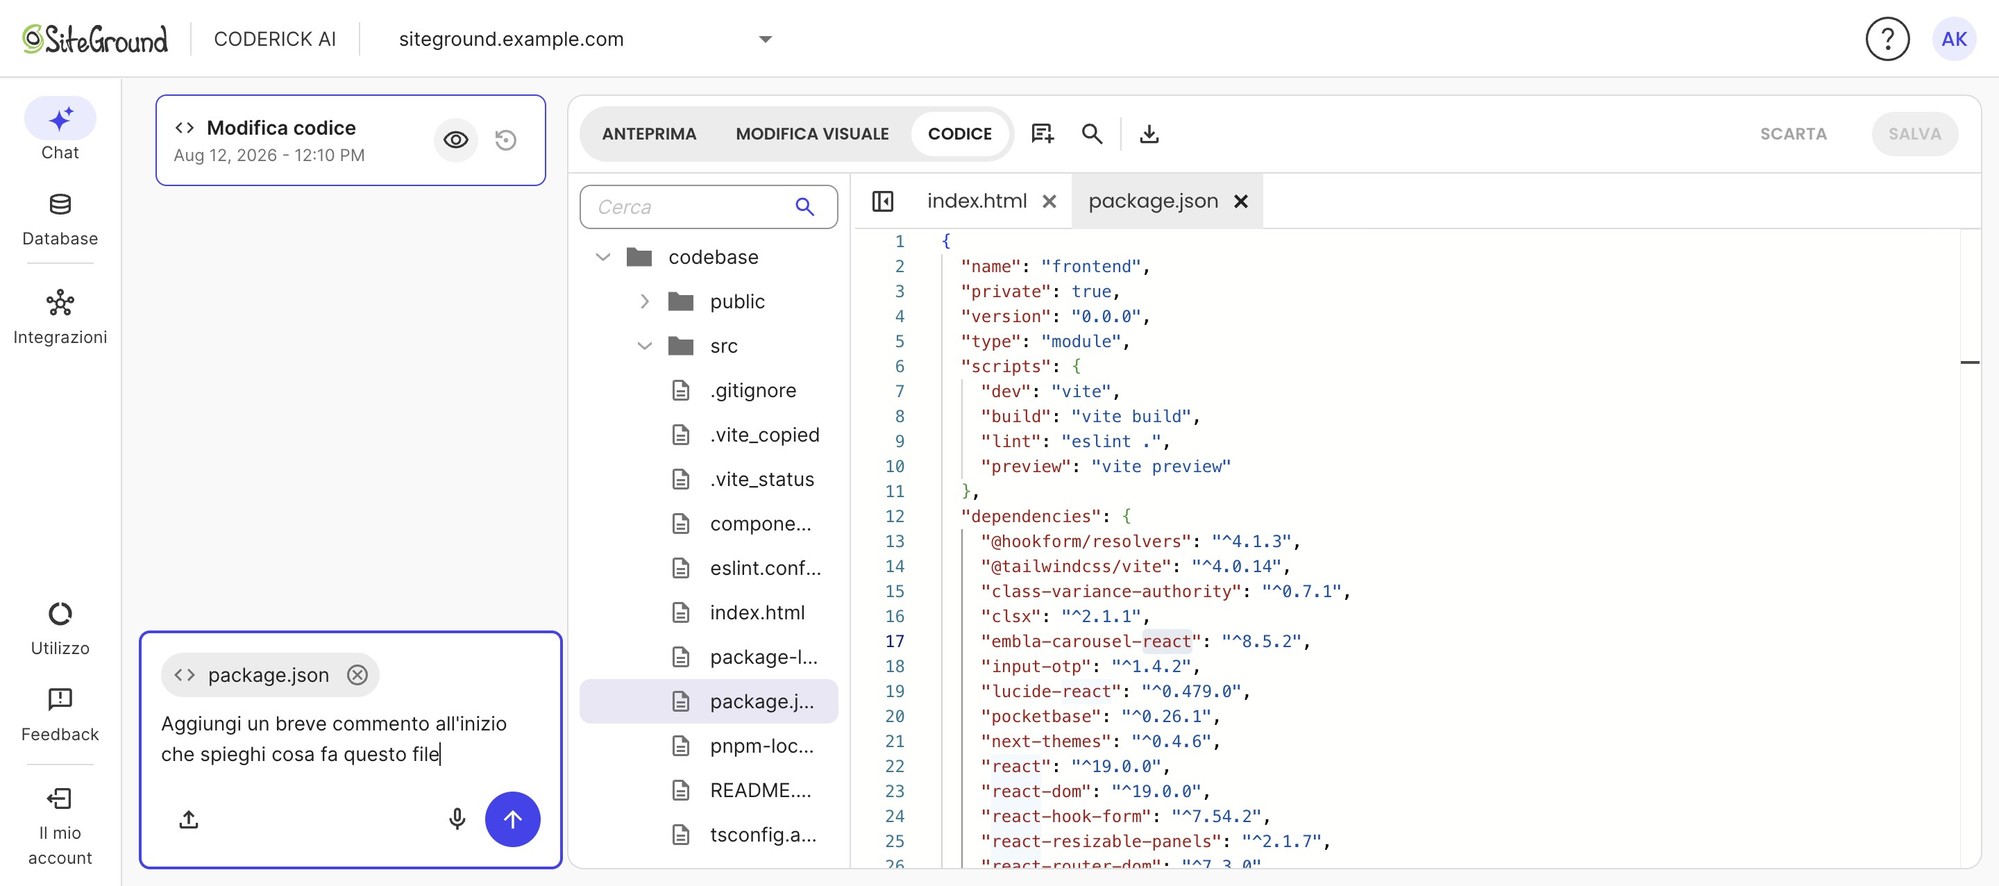Click the SALVA button
Image resolution: width=1999 pixels, height=886 pixels.
[x=1915, y=134]
